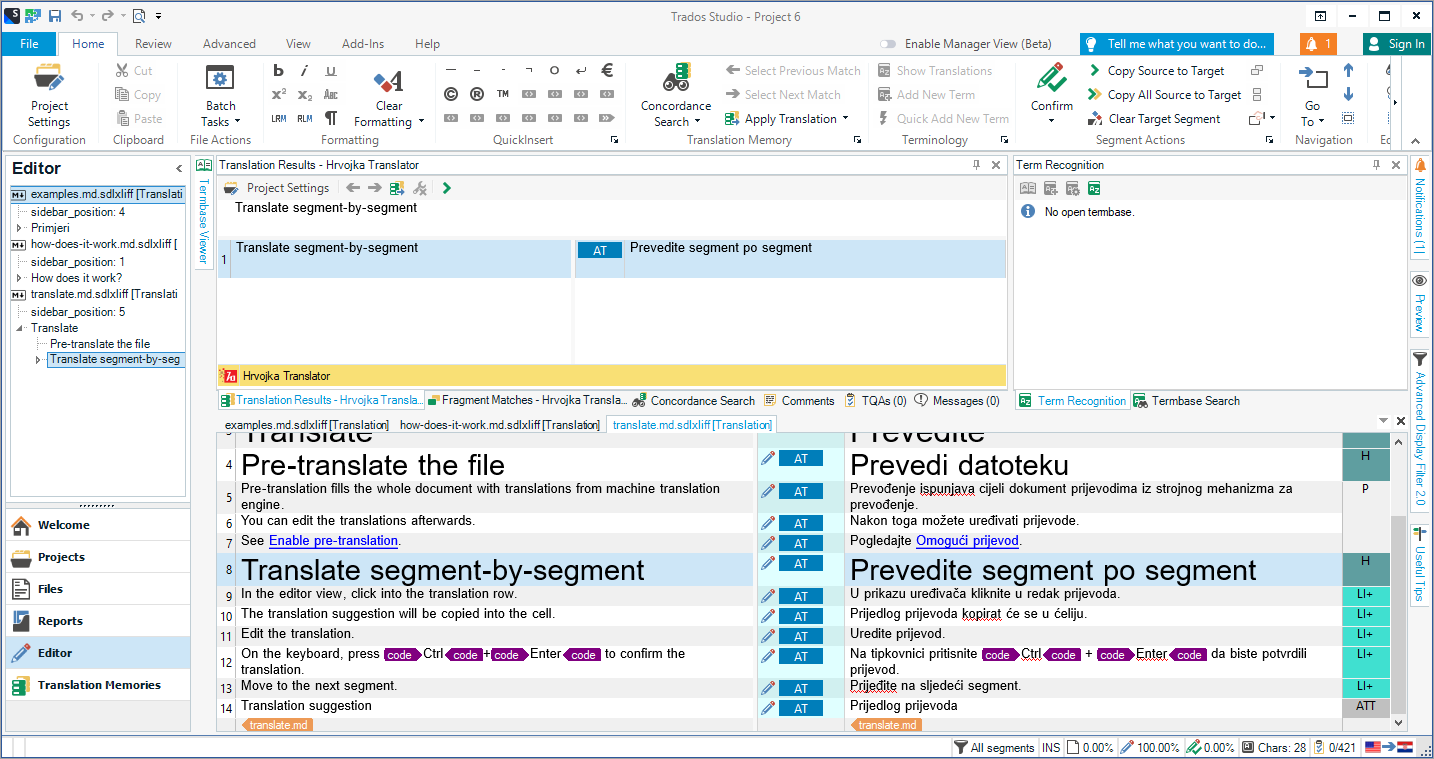The image size is (1434, 759).
Task: Open Project Settings in the Configuration ribbon group
Action: [x=49, y=97]
